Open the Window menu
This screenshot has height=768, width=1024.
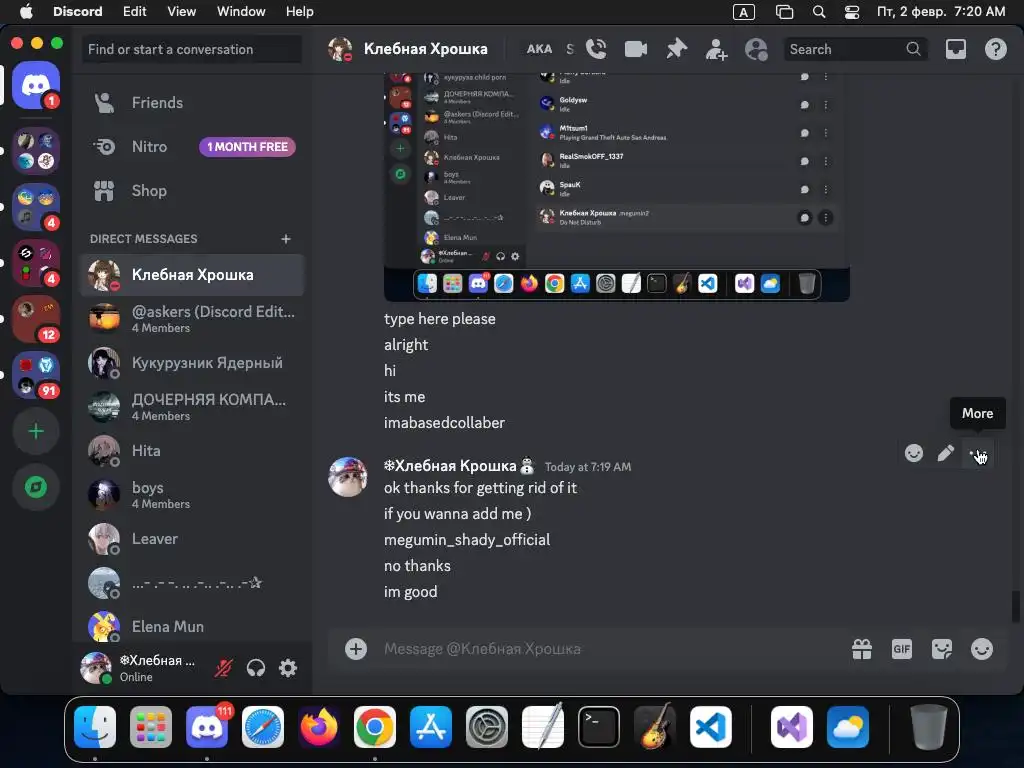coord(241,11)
